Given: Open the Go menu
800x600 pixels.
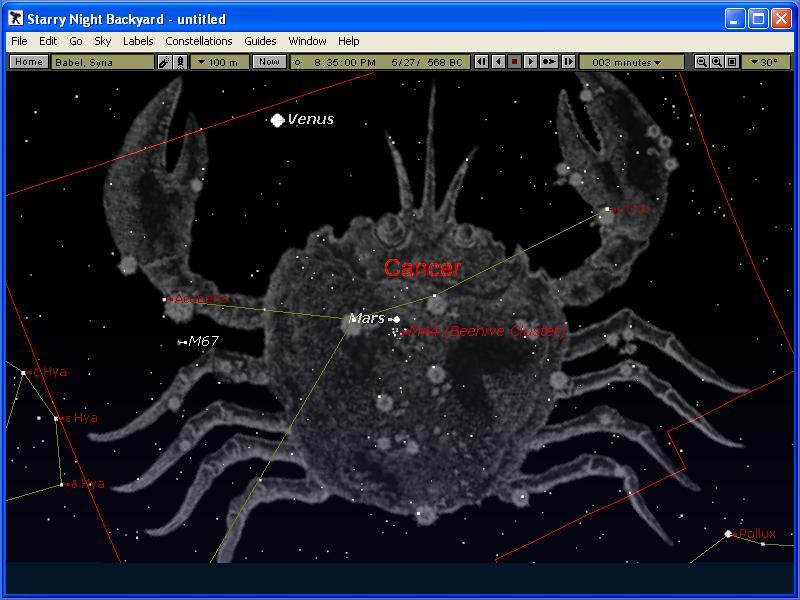Looking at the screenshot, I should [76, 41].
